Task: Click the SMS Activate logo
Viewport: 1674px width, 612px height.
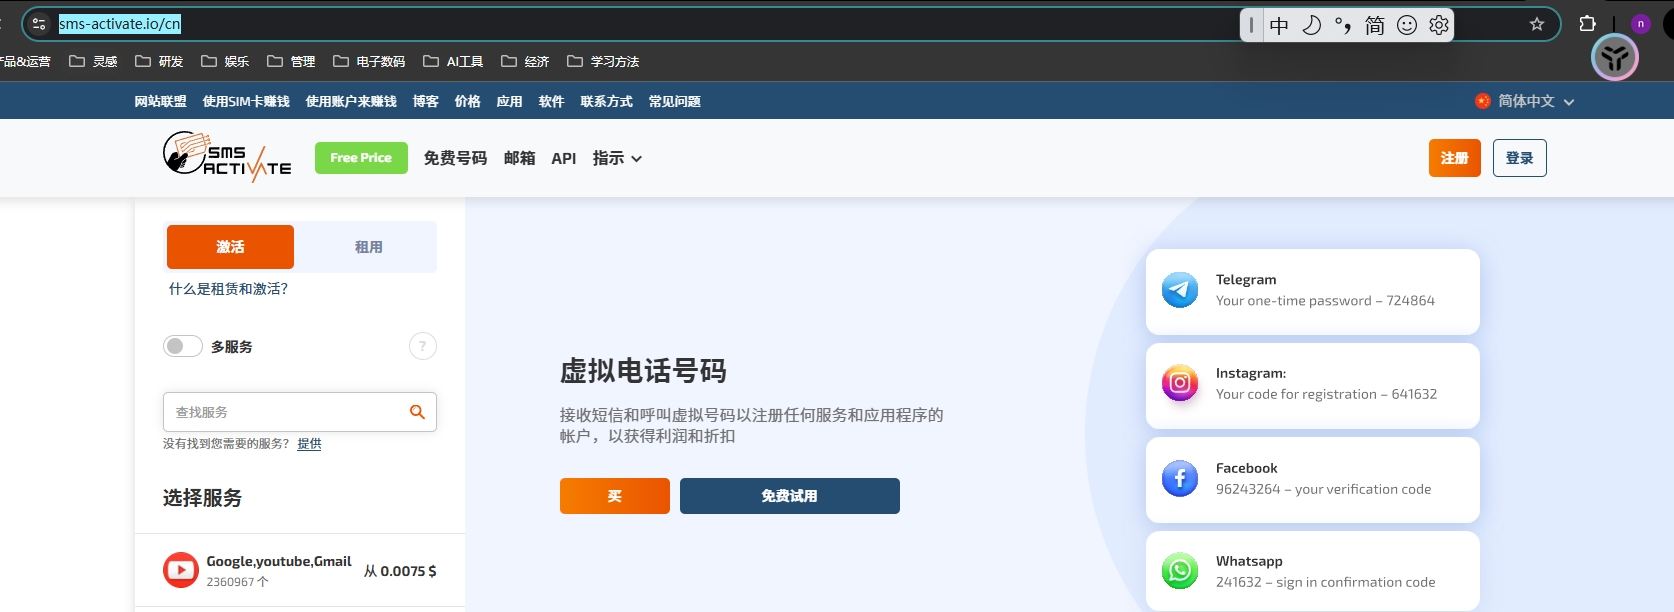Action: pyautogui.click(x=227, y=157)
